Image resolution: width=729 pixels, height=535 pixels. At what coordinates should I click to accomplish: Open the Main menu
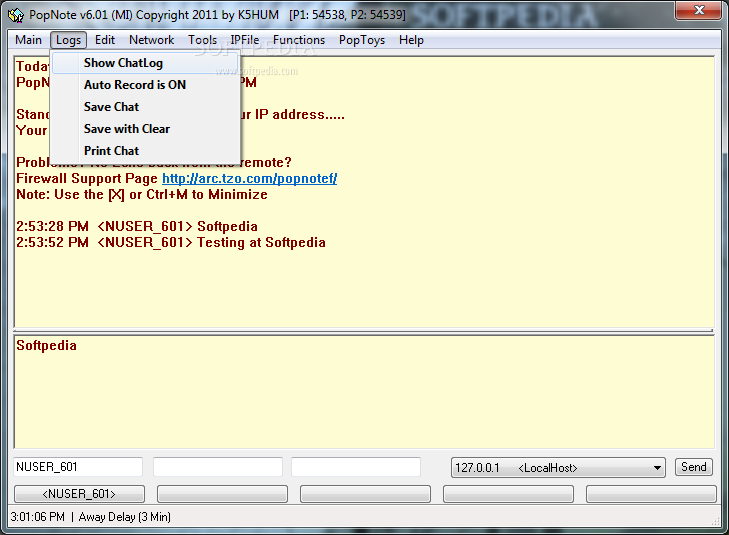(x=28, y=40)
